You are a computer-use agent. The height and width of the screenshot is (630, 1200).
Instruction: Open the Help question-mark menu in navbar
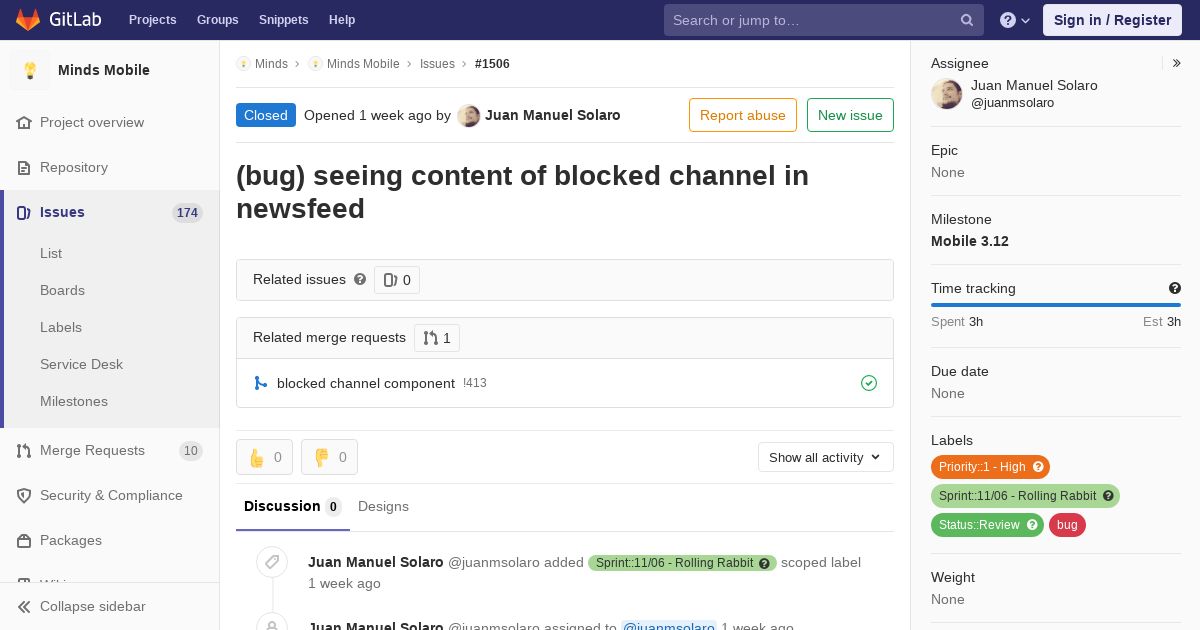pos(1015,20)
